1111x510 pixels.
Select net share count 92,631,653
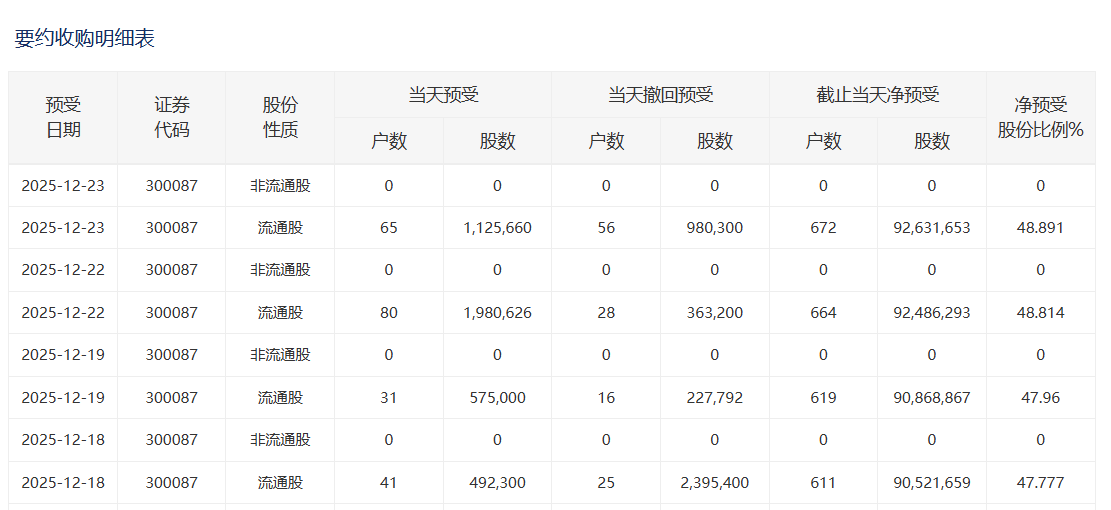click(932, 228)
